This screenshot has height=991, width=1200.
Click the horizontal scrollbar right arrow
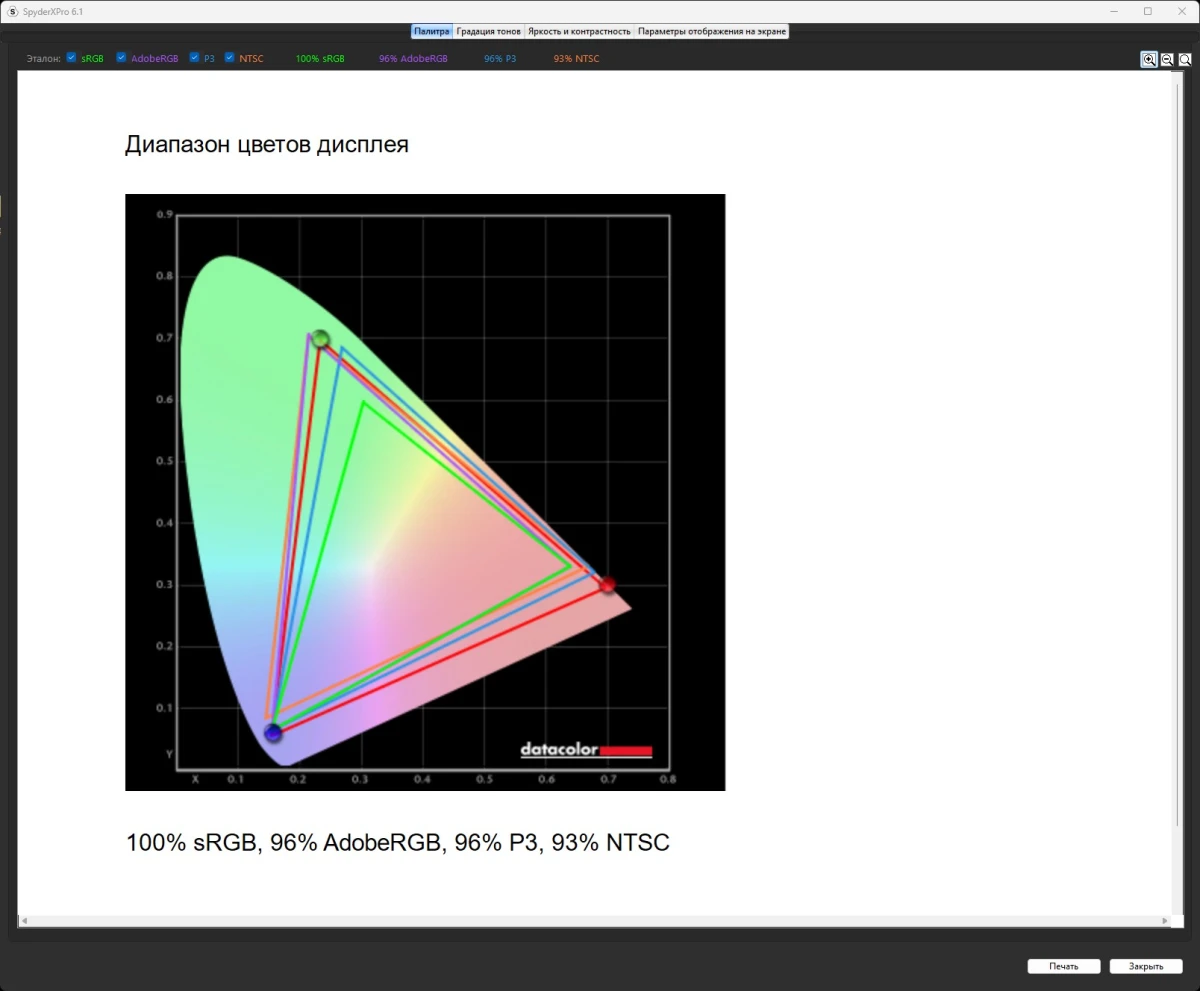pyautogui.click(x=1164, y=921)
